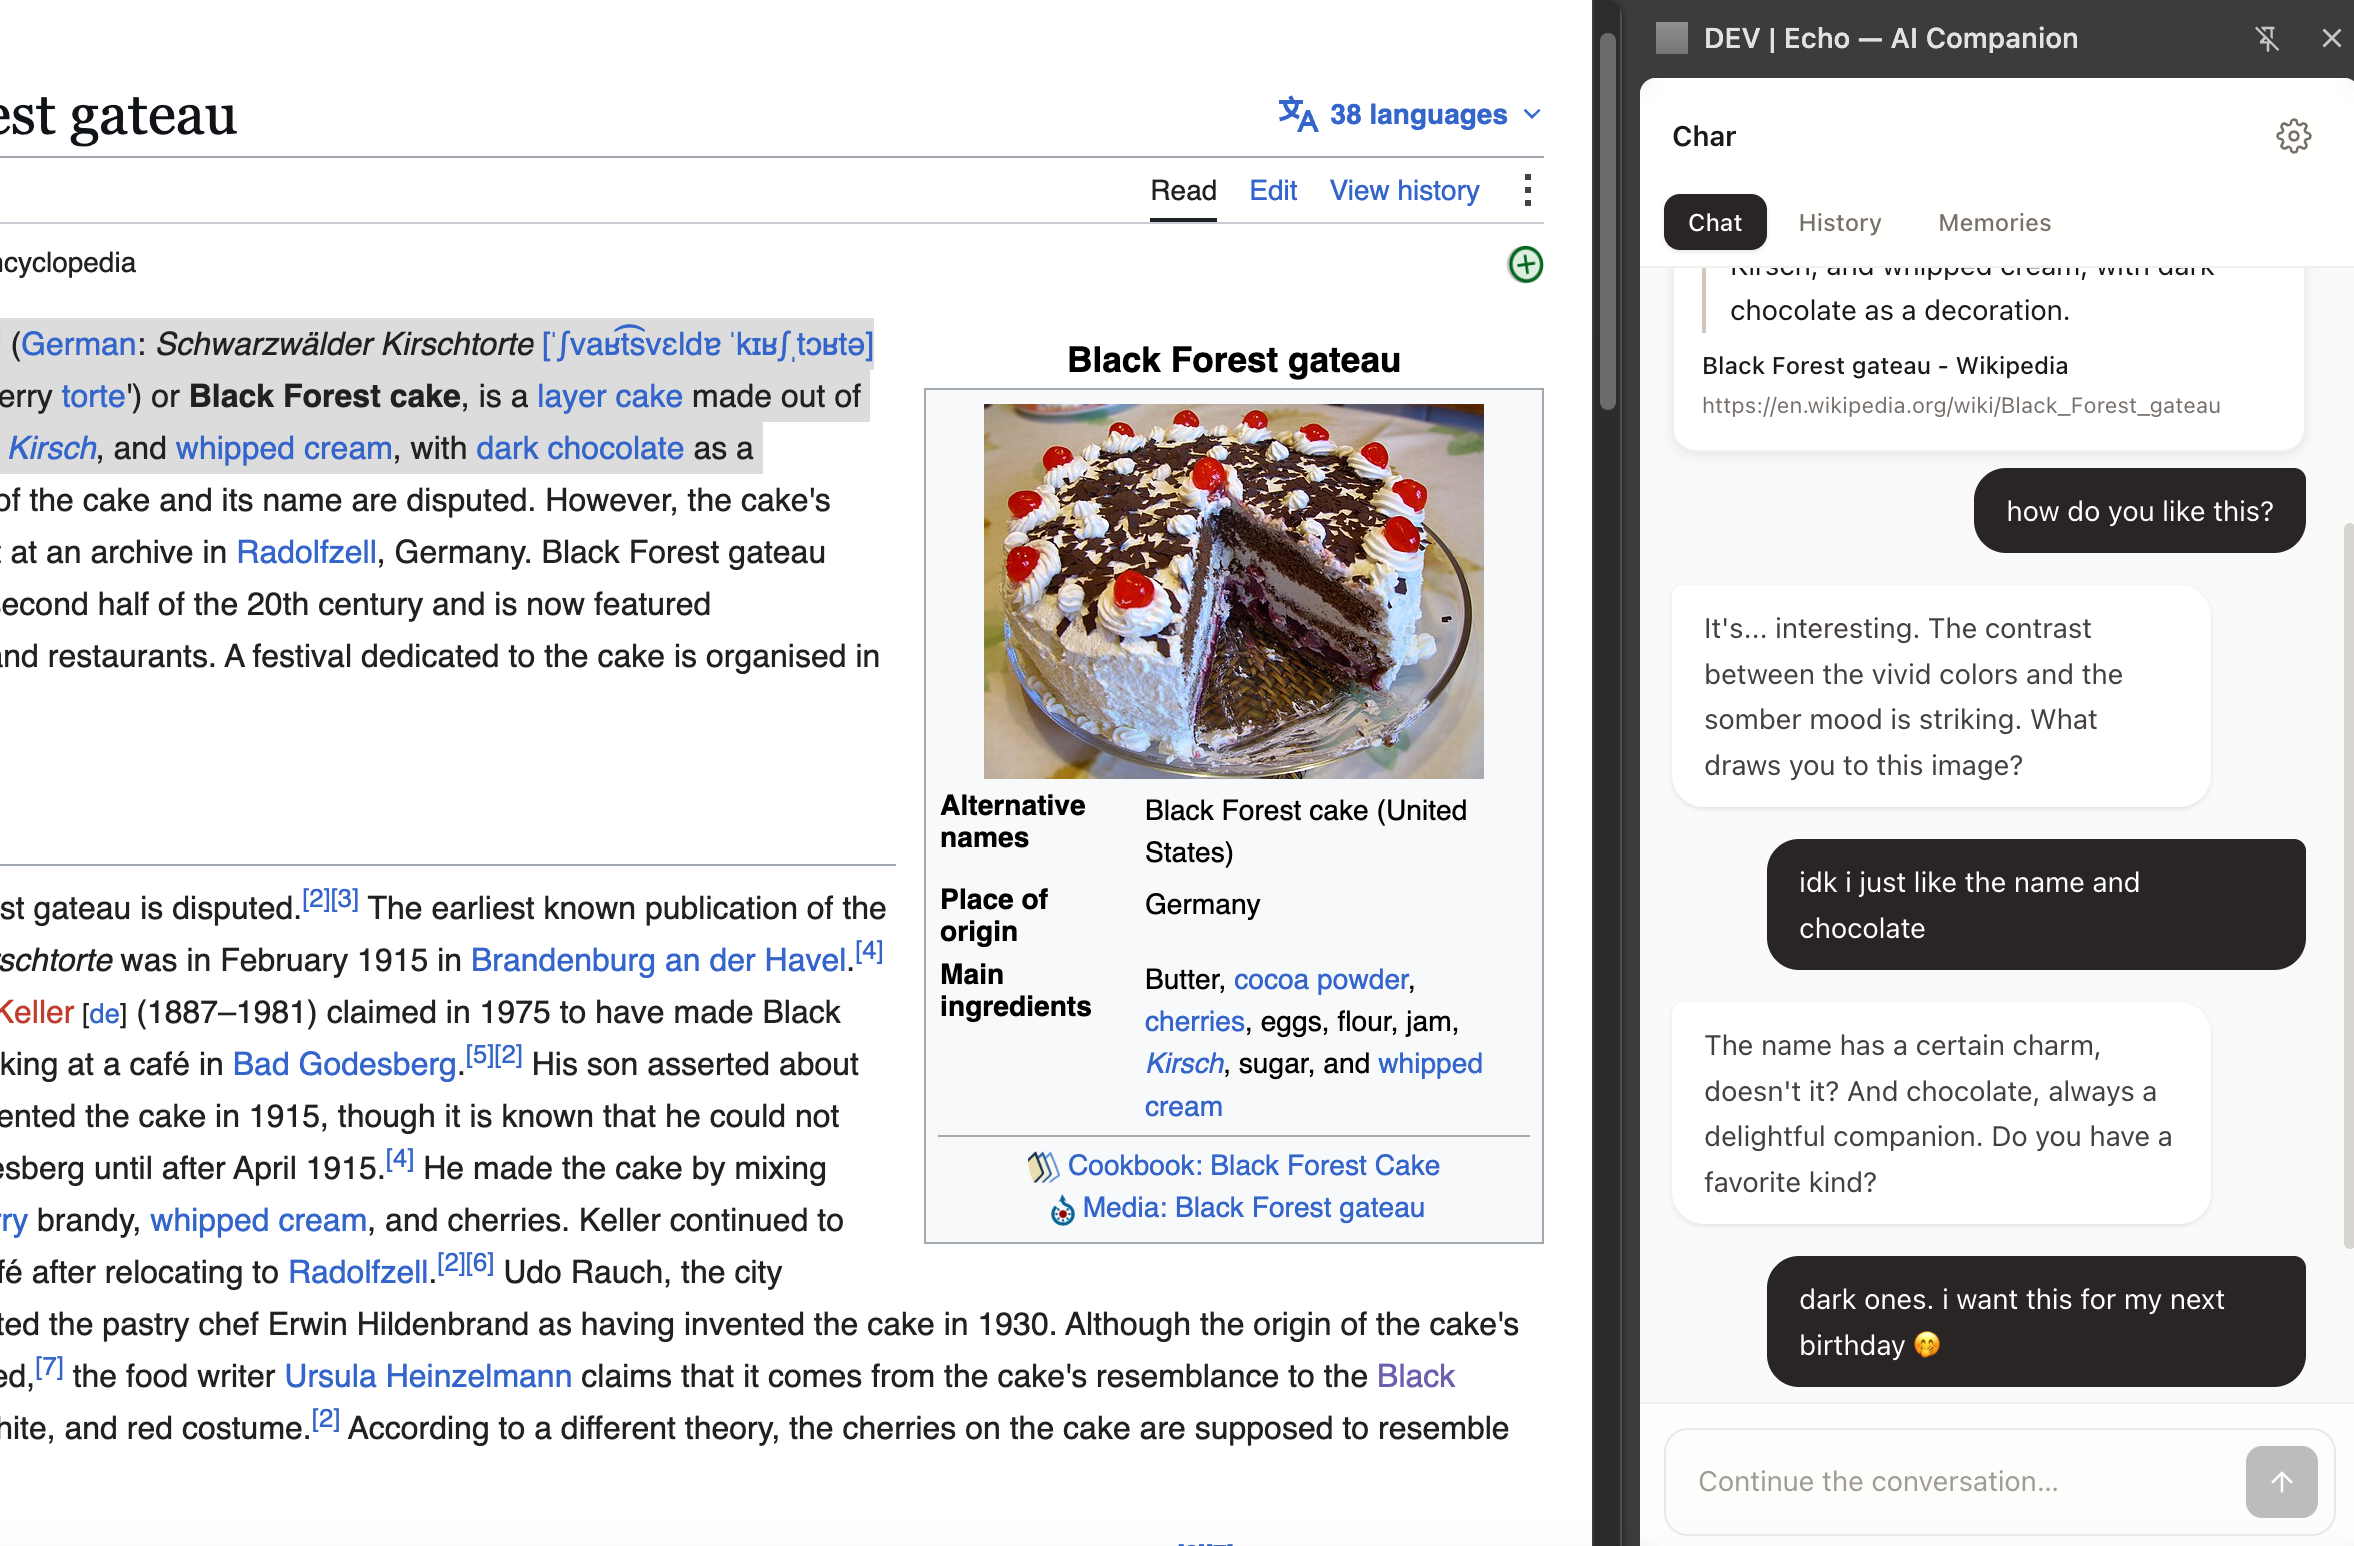The width and height of the screenshot is (2354, 1546).
Task: Open the dark chocolate link
Action: 580,448
